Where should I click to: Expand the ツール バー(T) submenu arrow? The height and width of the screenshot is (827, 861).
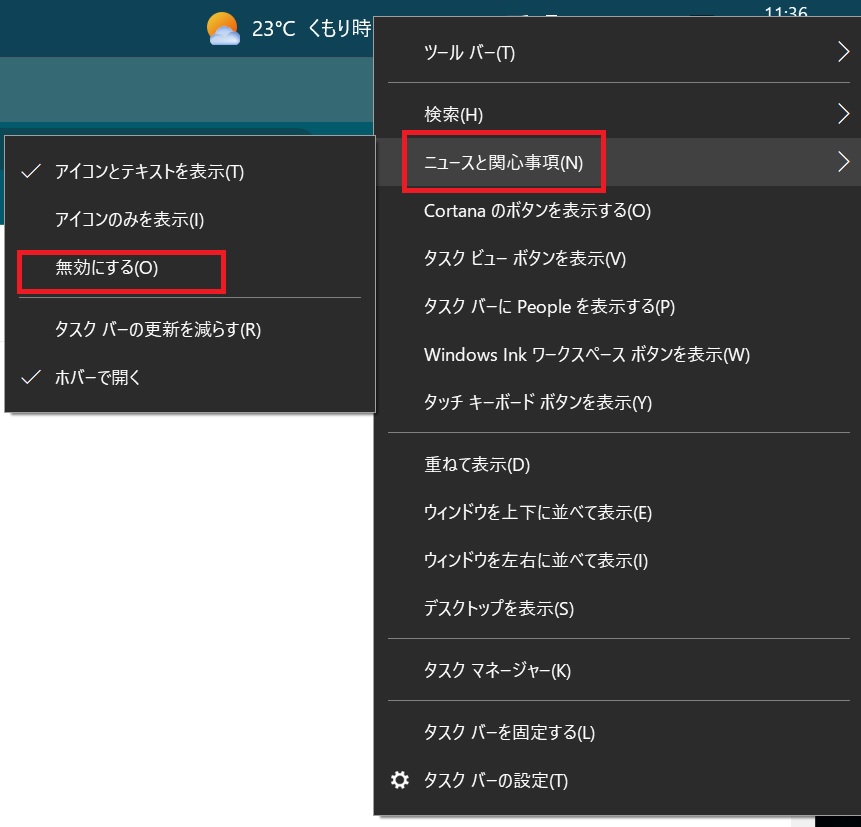coord(843,52)
